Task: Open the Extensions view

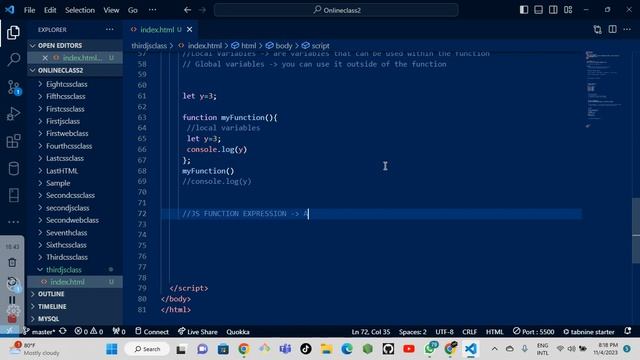Action: click(x=13, y=141)
